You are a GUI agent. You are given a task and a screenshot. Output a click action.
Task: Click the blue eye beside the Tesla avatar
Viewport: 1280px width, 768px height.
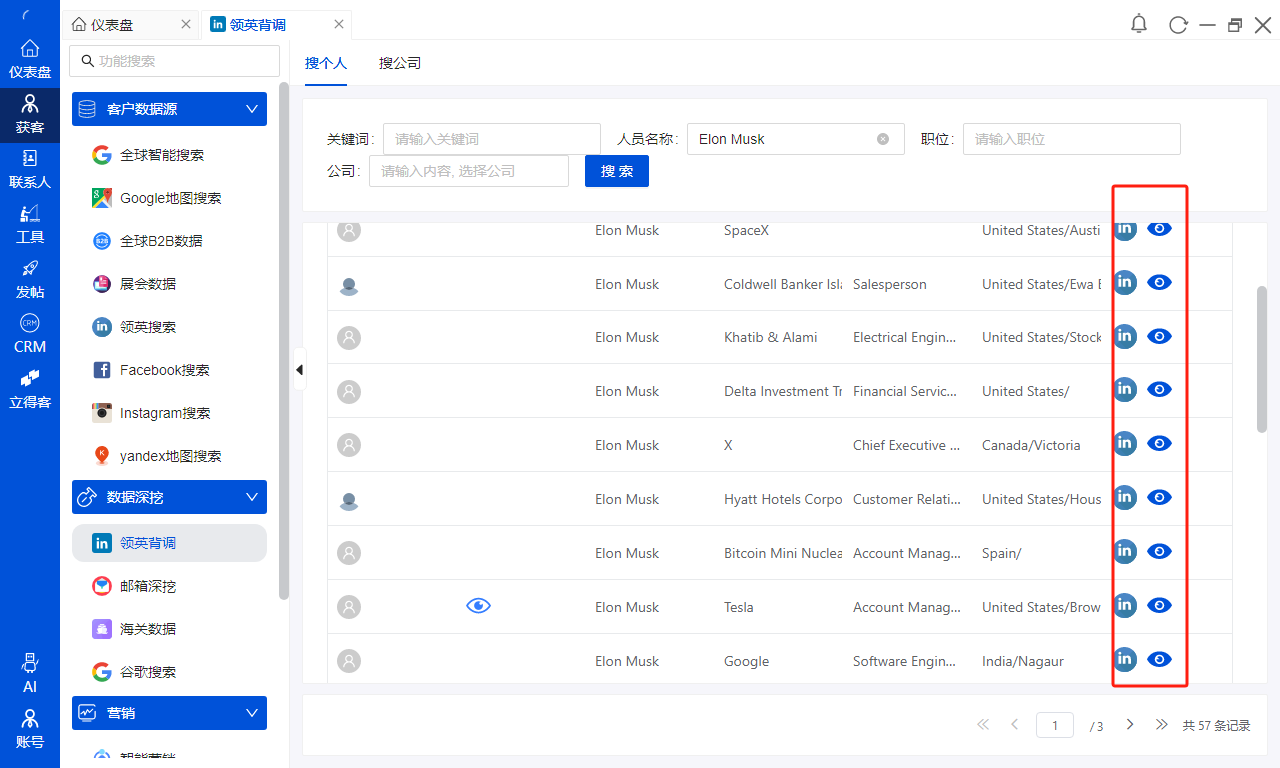click(479, 605)
